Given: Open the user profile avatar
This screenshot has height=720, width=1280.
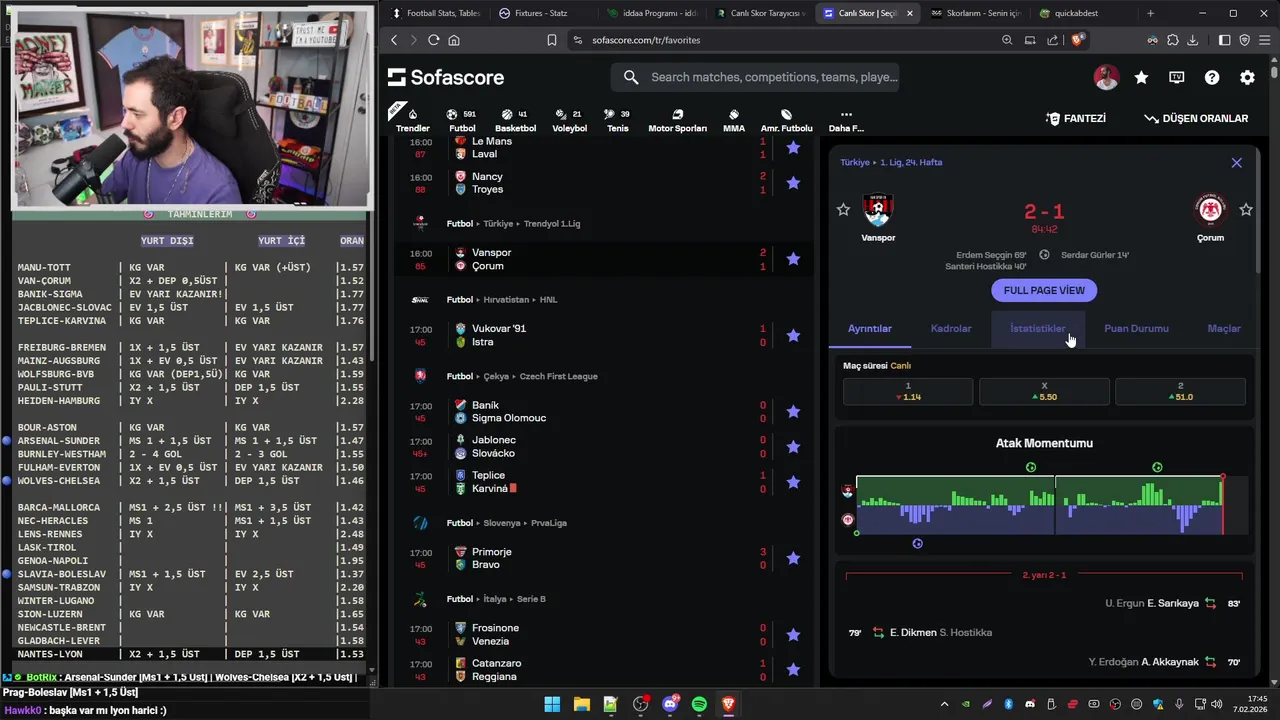Looking at the screenshot, I should [1106, 77].
